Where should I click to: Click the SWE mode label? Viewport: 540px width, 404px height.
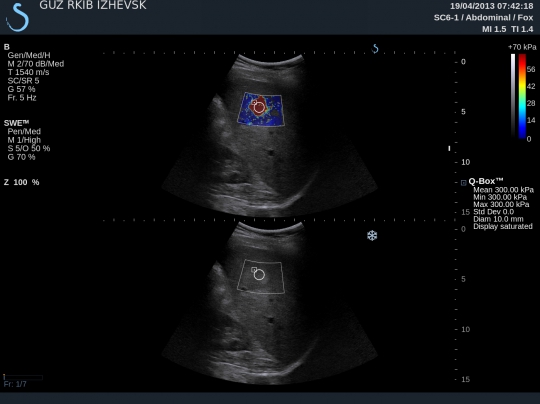(x=16, y=123)
